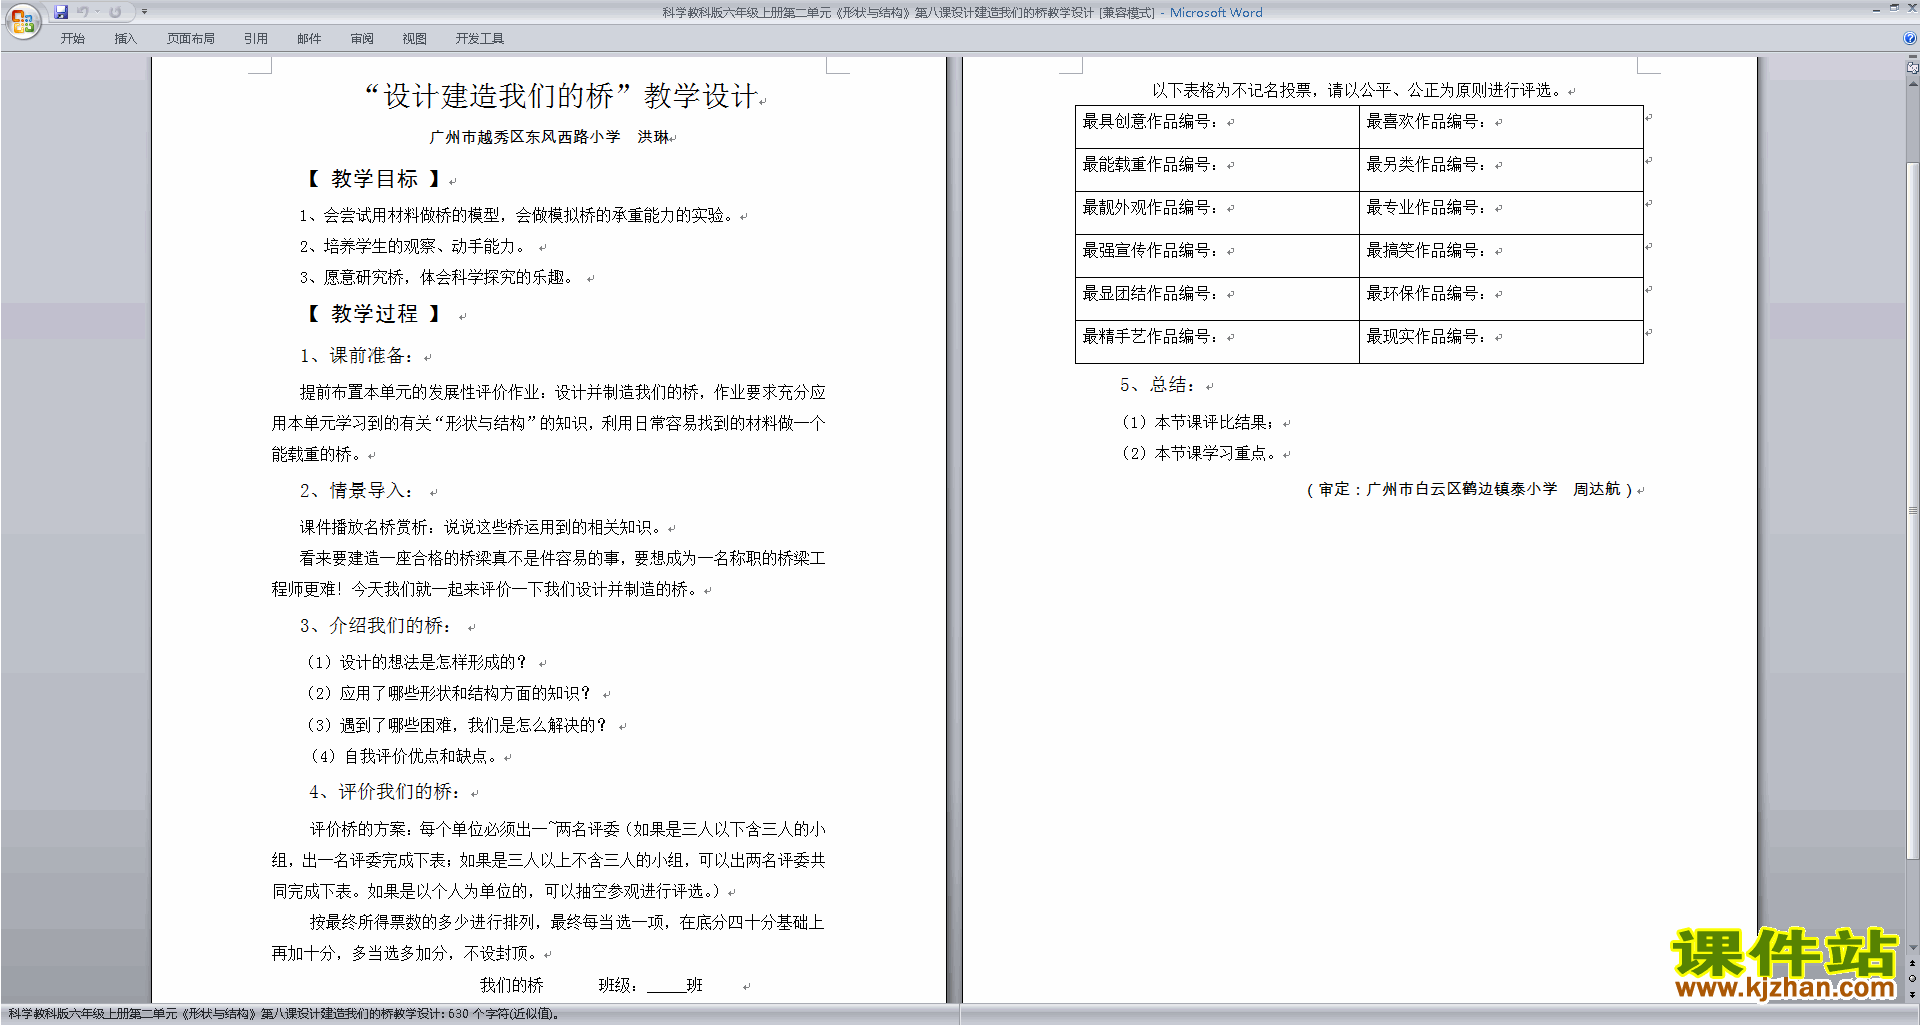Click the table cell 最另类作品编号:
The width and height of the screenshot is (1920, 1025).
click(x=1501, y=170)
